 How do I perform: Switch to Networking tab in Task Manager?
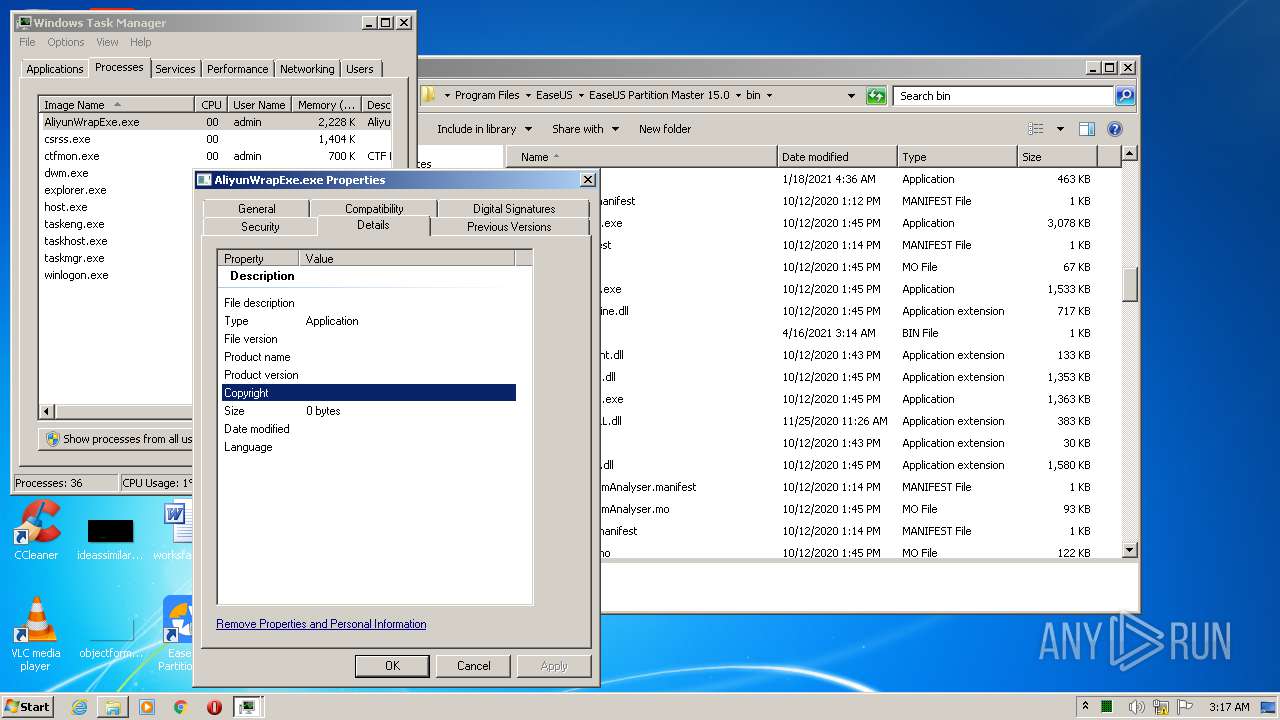click(x=307, y=69)
